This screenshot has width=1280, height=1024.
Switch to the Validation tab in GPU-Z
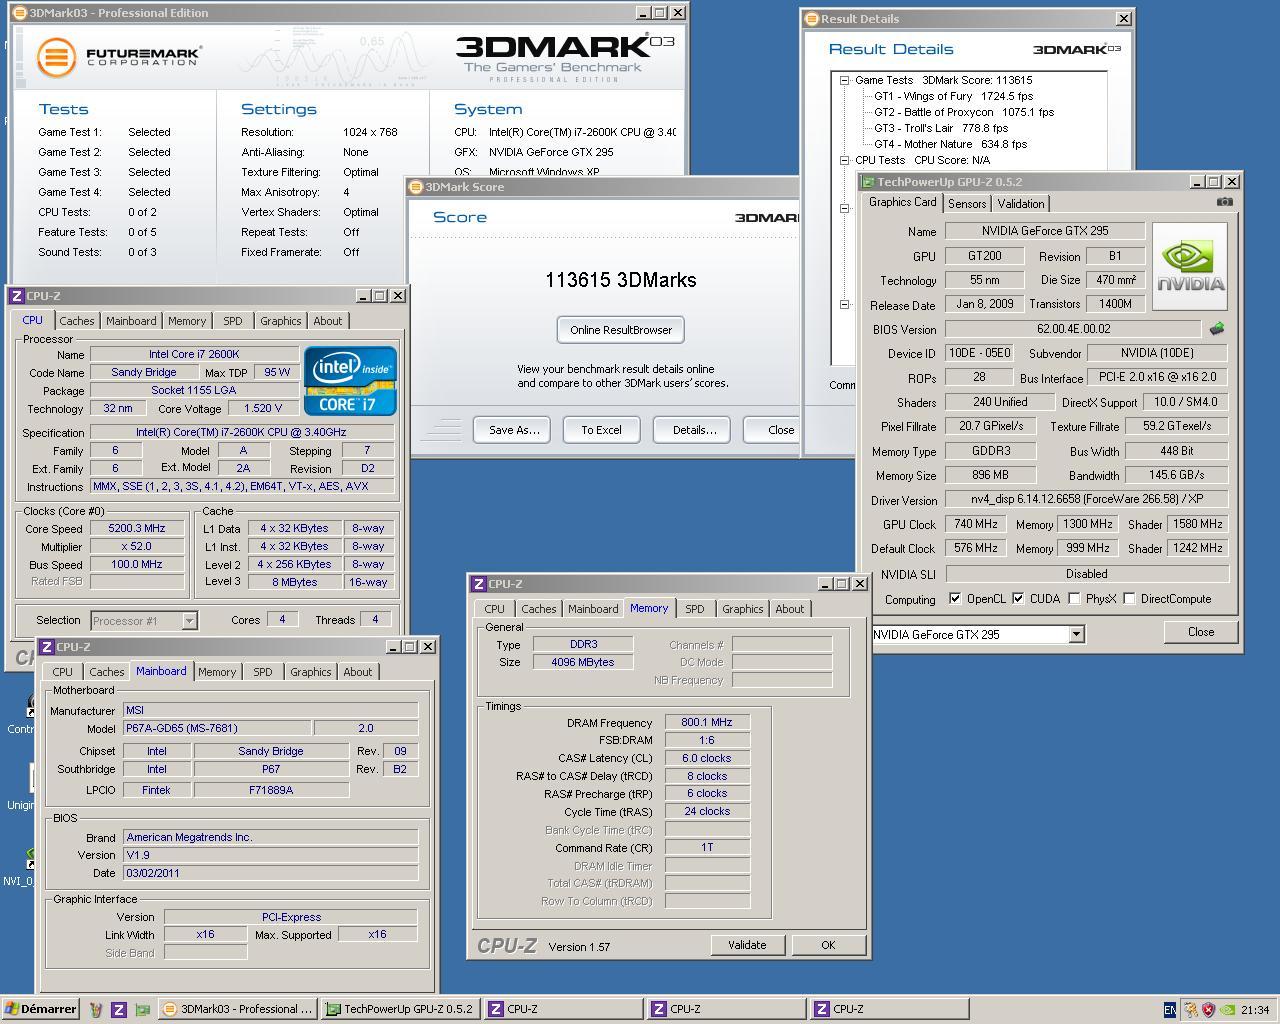click(1021, 203)
